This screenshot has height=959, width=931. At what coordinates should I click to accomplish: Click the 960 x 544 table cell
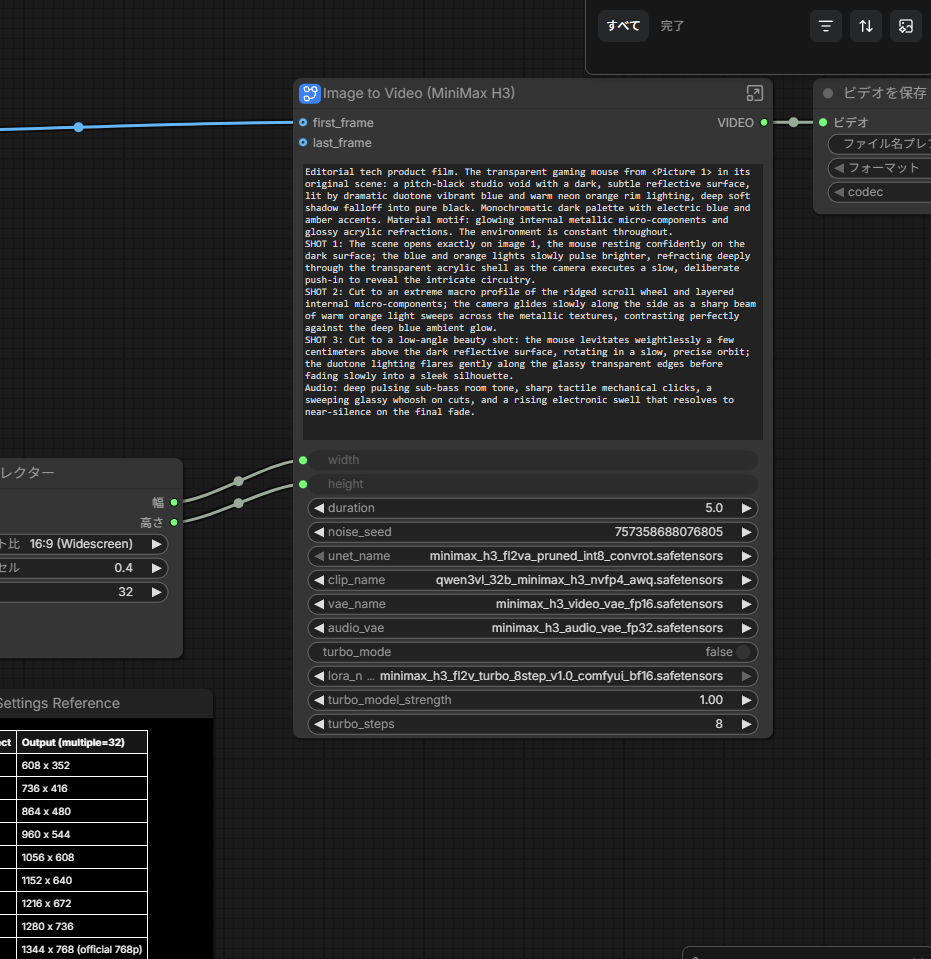coord(82,835)
